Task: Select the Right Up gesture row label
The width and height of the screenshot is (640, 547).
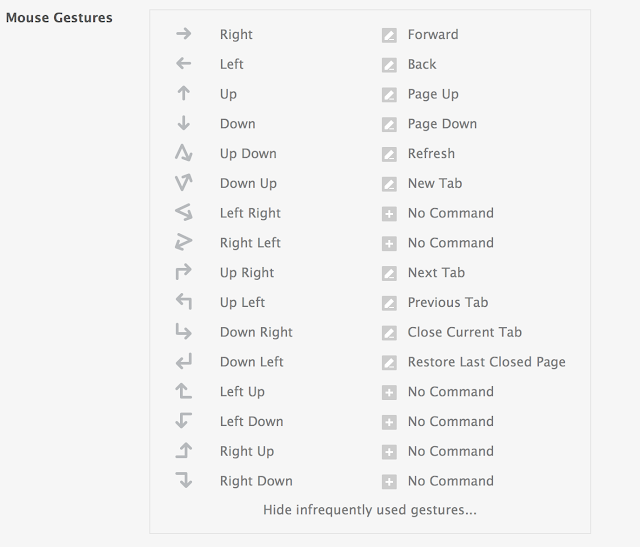Action: (x=246, y=451)
